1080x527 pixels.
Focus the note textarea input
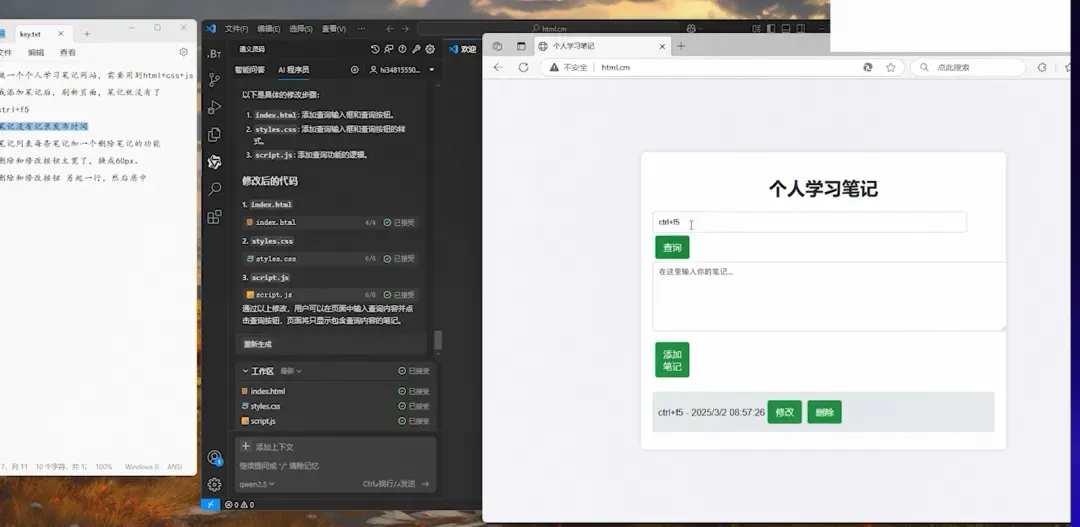tap(829, 296)
